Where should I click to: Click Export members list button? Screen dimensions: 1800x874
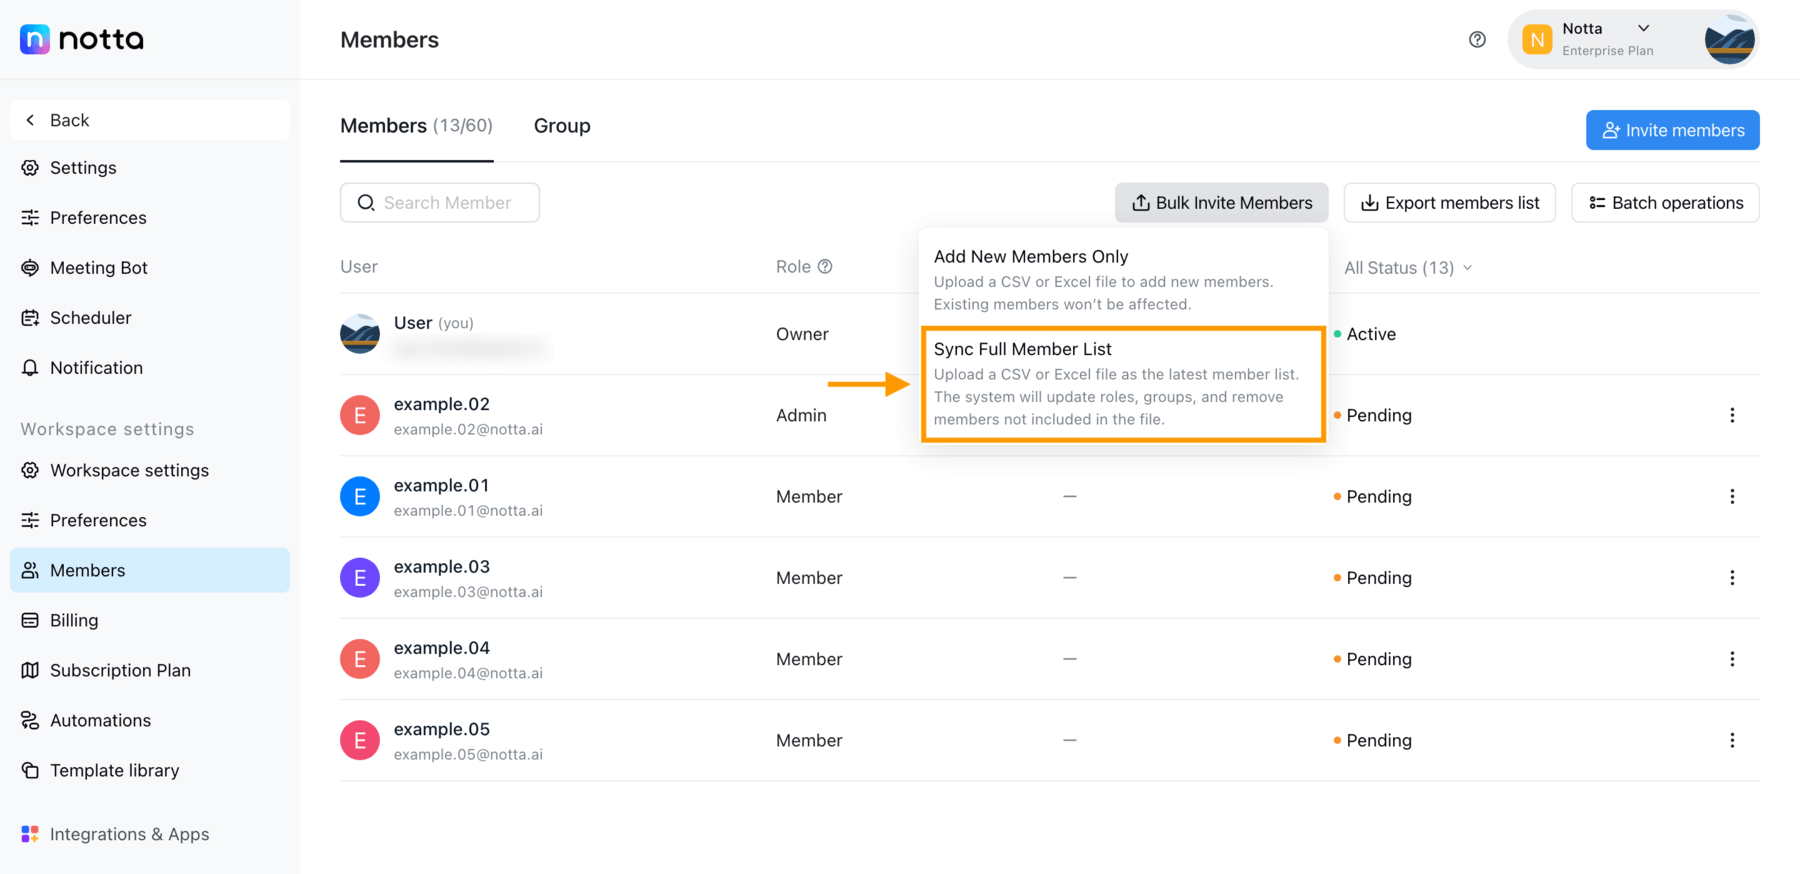tap(1449, 203)
